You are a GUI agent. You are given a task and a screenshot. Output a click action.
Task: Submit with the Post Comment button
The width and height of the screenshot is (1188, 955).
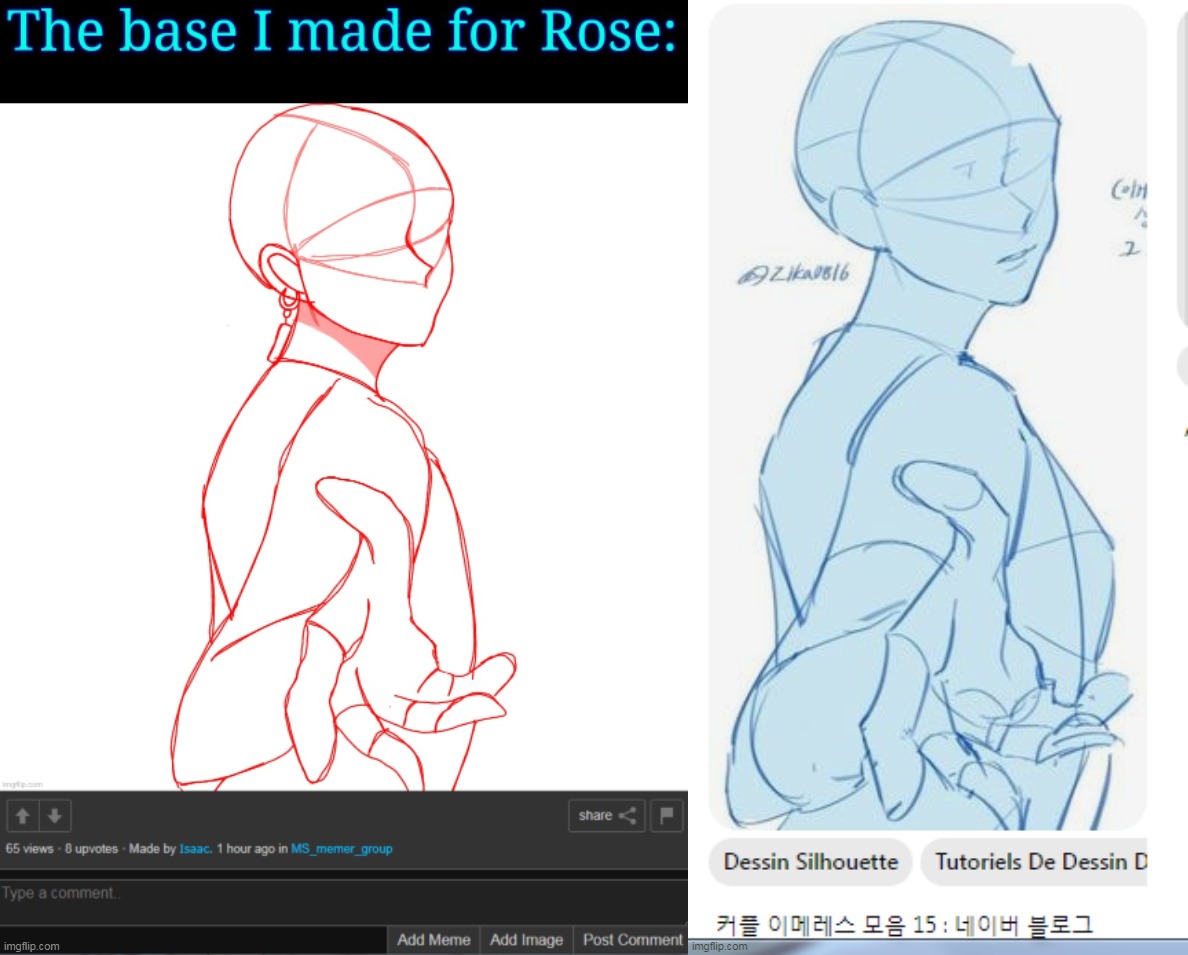(632, 940)
